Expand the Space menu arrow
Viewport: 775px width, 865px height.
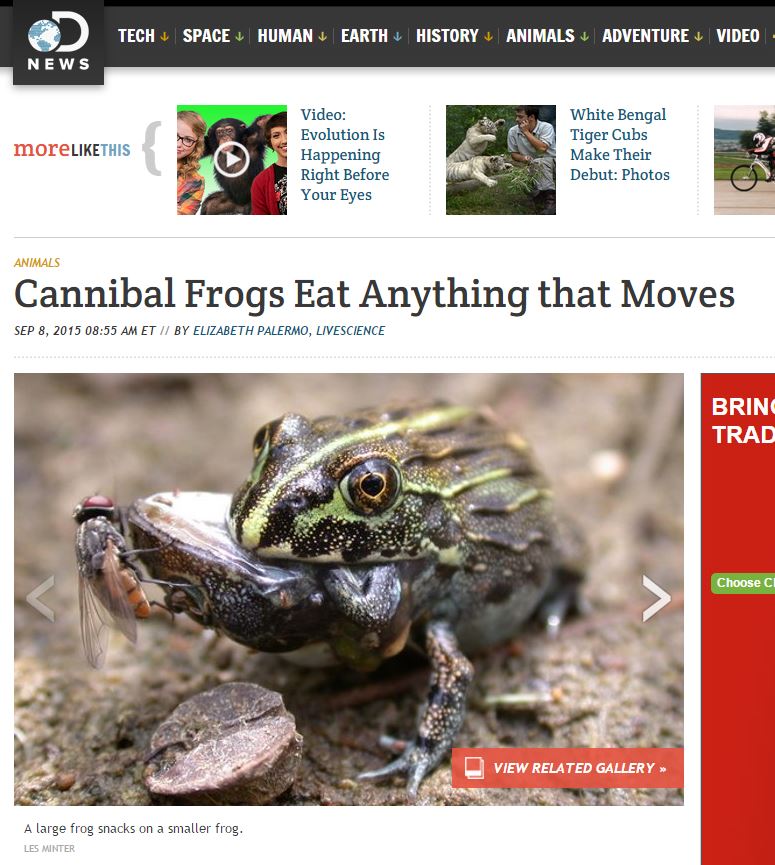[239, 36]
